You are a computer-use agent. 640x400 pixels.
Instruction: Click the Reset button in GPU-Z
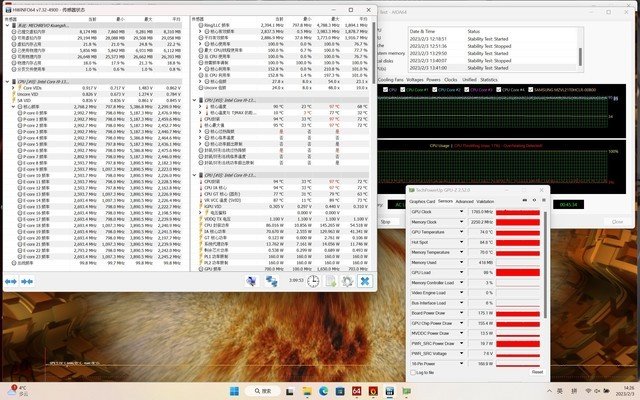[x=537, y=371]
